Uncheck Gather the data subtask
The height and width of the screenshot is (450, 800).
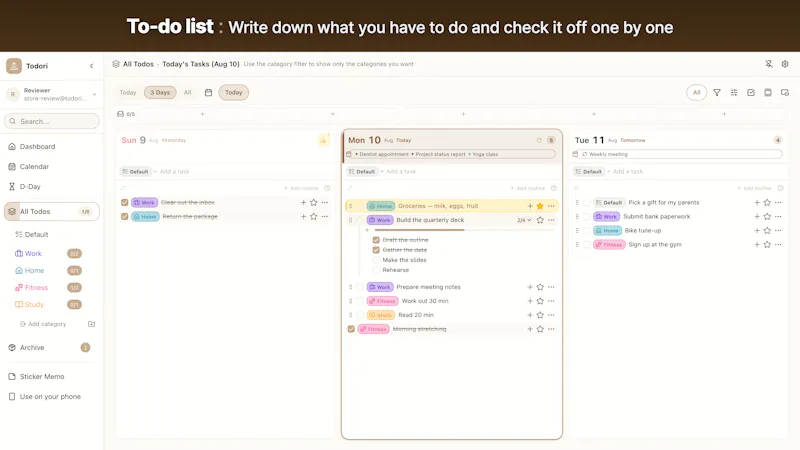[376, 250]
